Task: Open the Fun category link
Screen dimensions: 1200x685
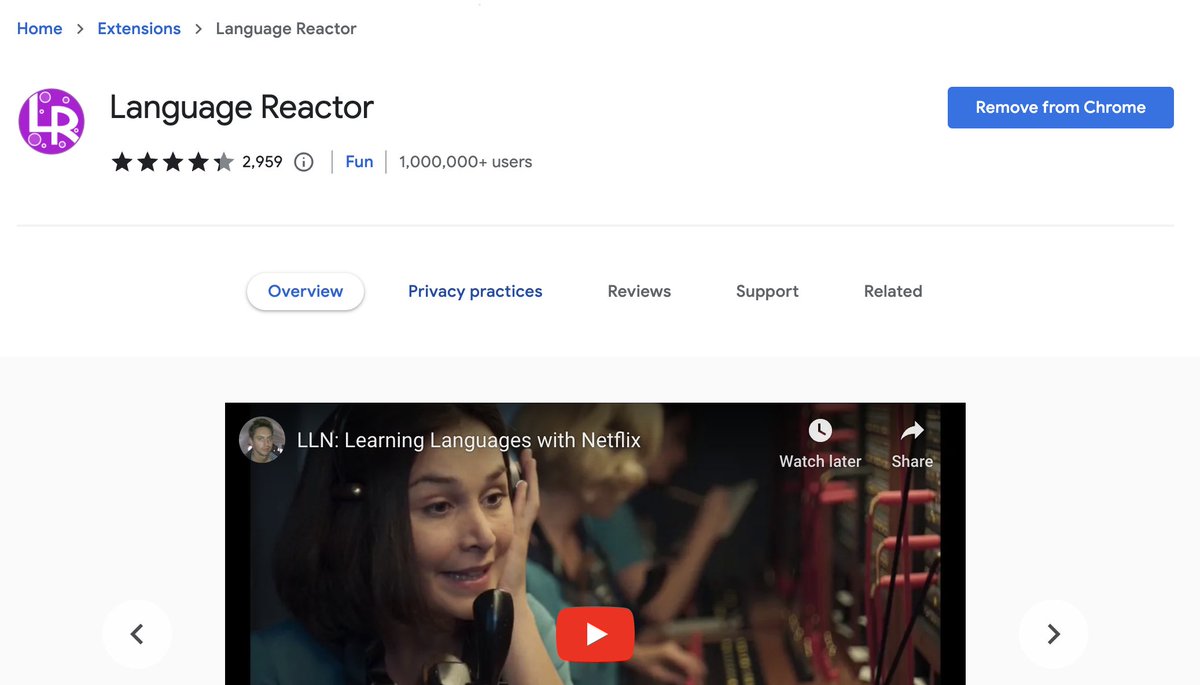Action: point(359,162)
